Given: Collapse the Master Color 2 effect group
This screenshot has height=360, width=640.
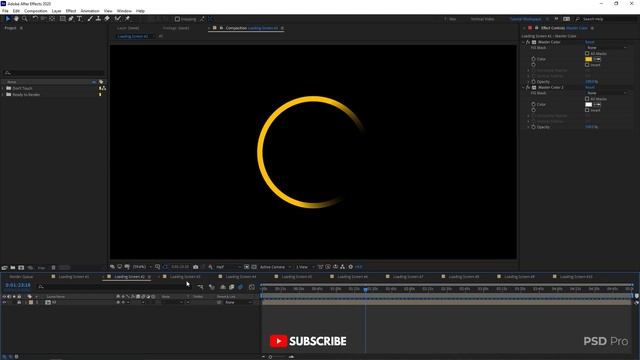Looking at the screenshot, I should pos(523,87).
